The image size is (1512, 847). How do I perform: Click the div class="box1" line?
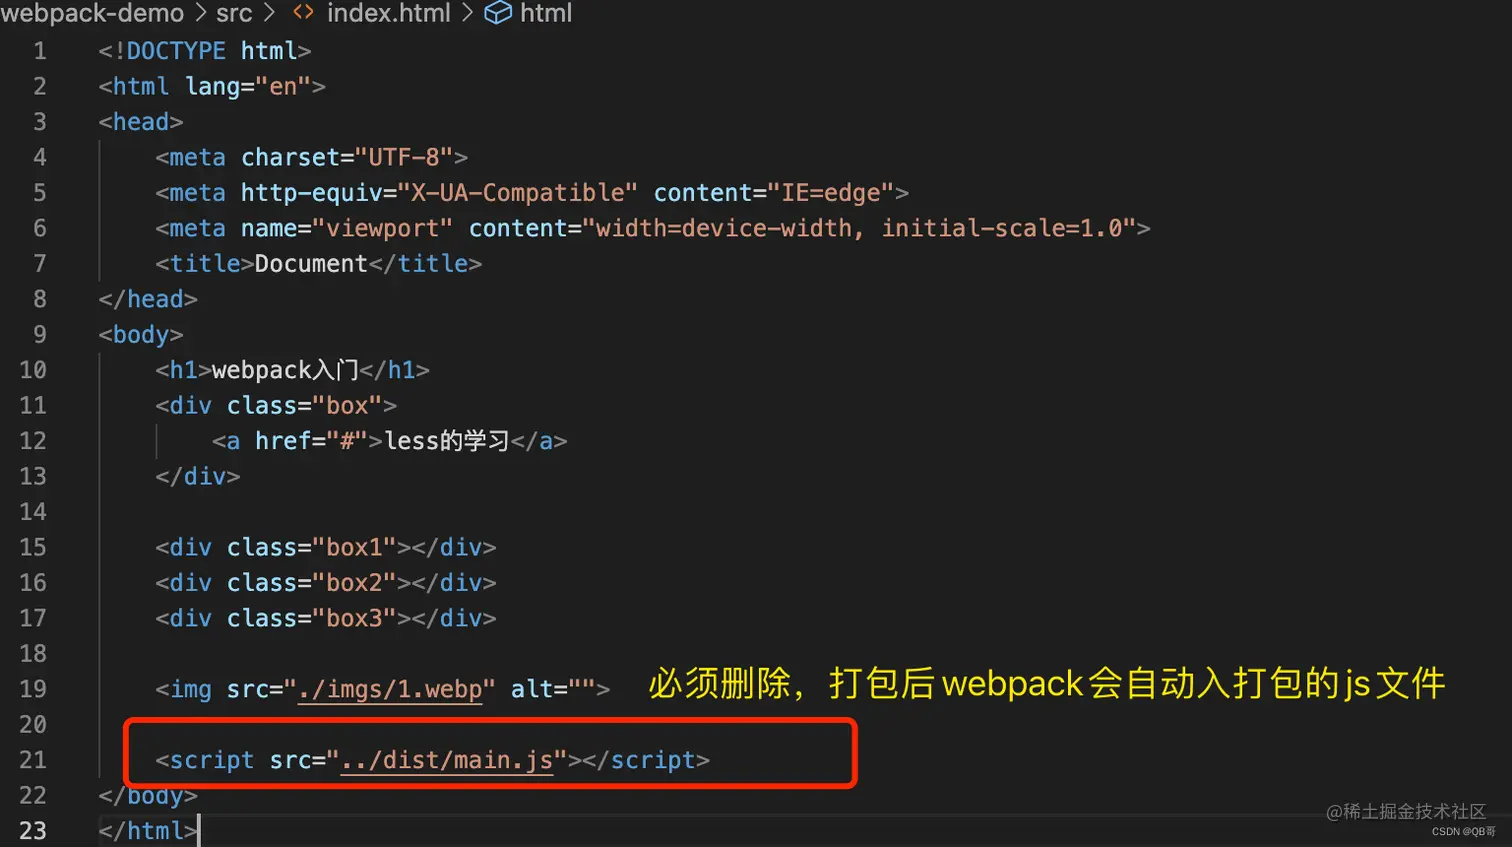click(x=326, y=548)
